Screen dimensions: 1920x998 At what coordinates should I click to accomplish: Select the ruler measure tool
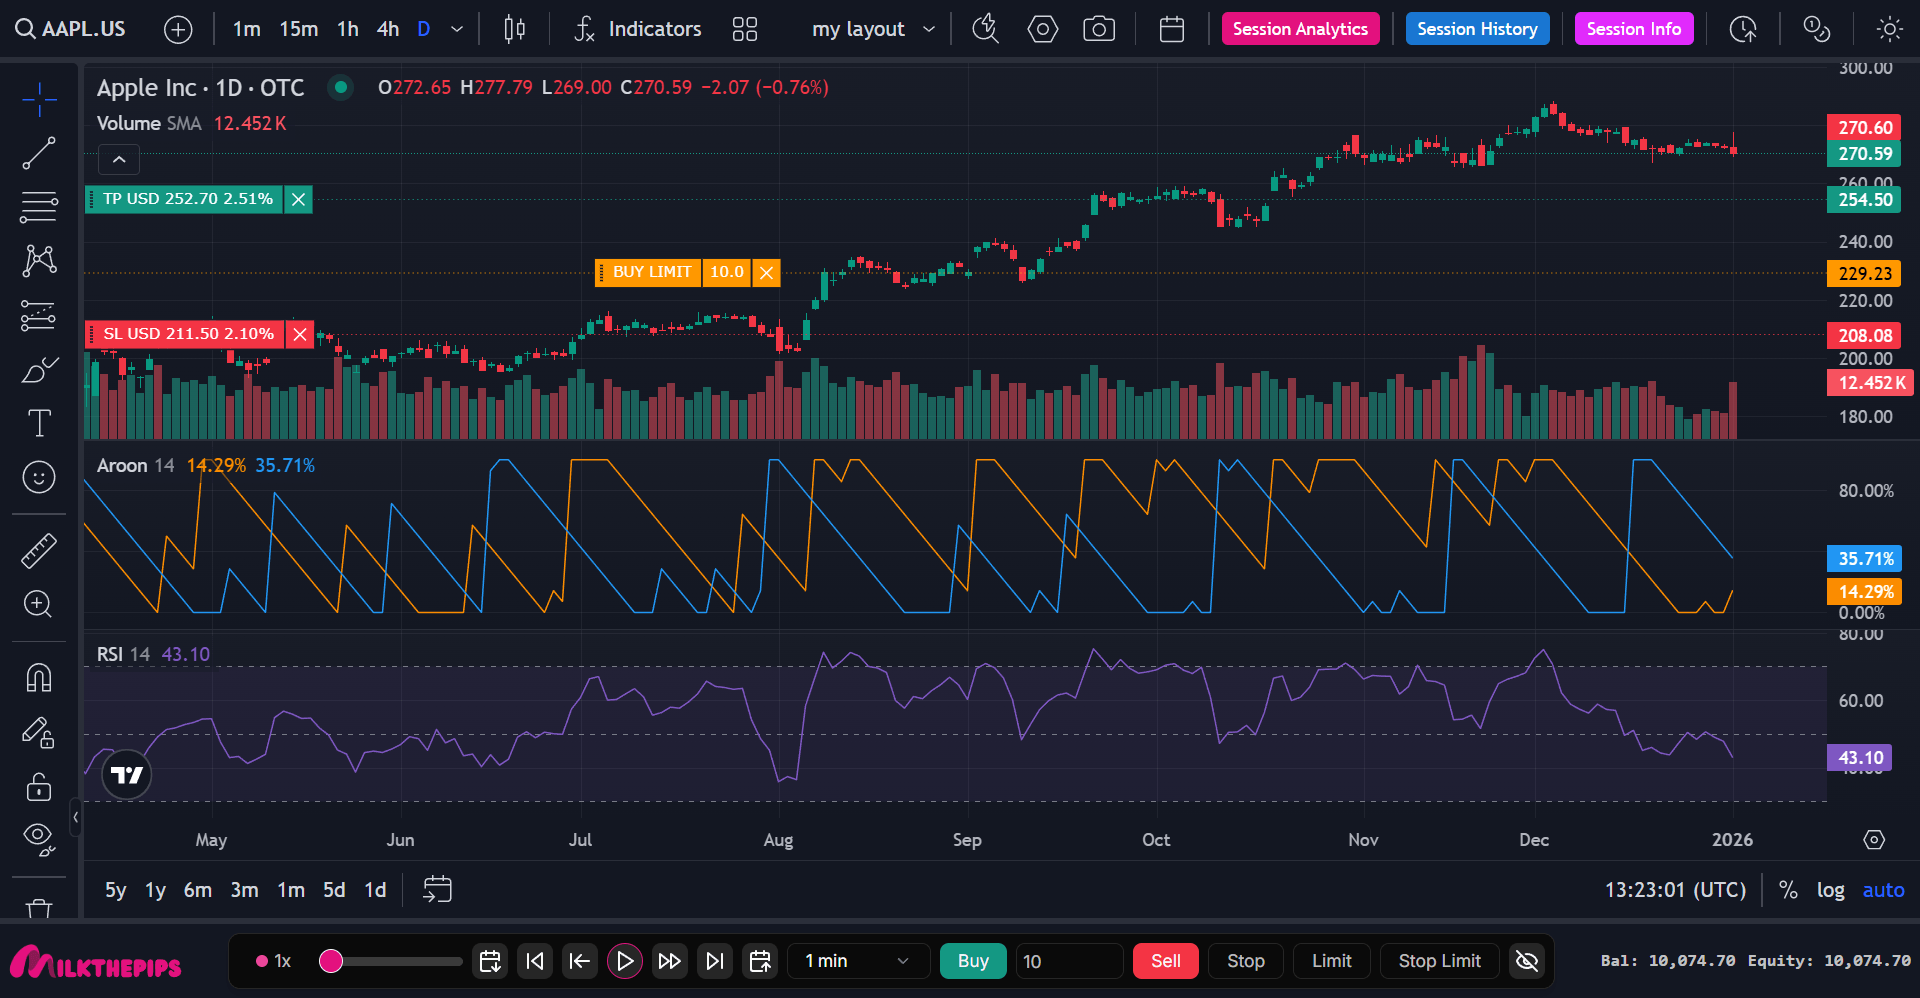(39, 551)
